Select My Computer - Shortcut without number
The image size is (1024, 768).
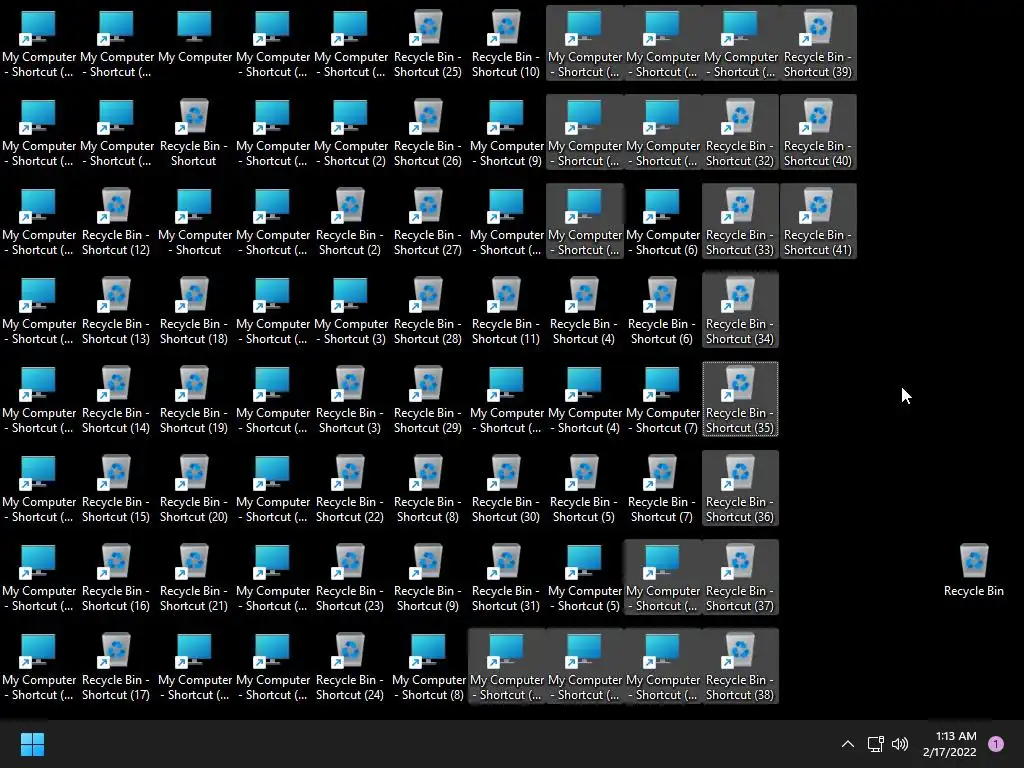[x=195, y=221]
